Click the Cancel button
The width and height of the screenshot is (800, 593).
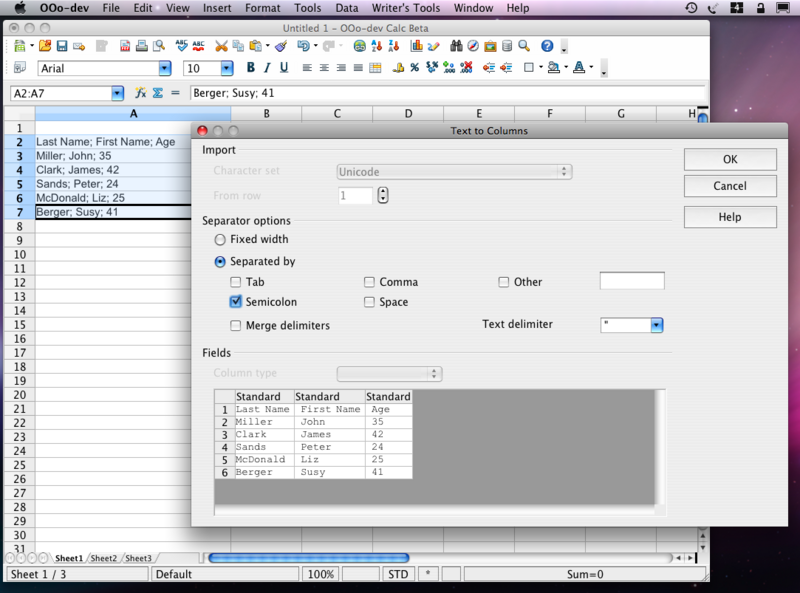pos(729,186)
